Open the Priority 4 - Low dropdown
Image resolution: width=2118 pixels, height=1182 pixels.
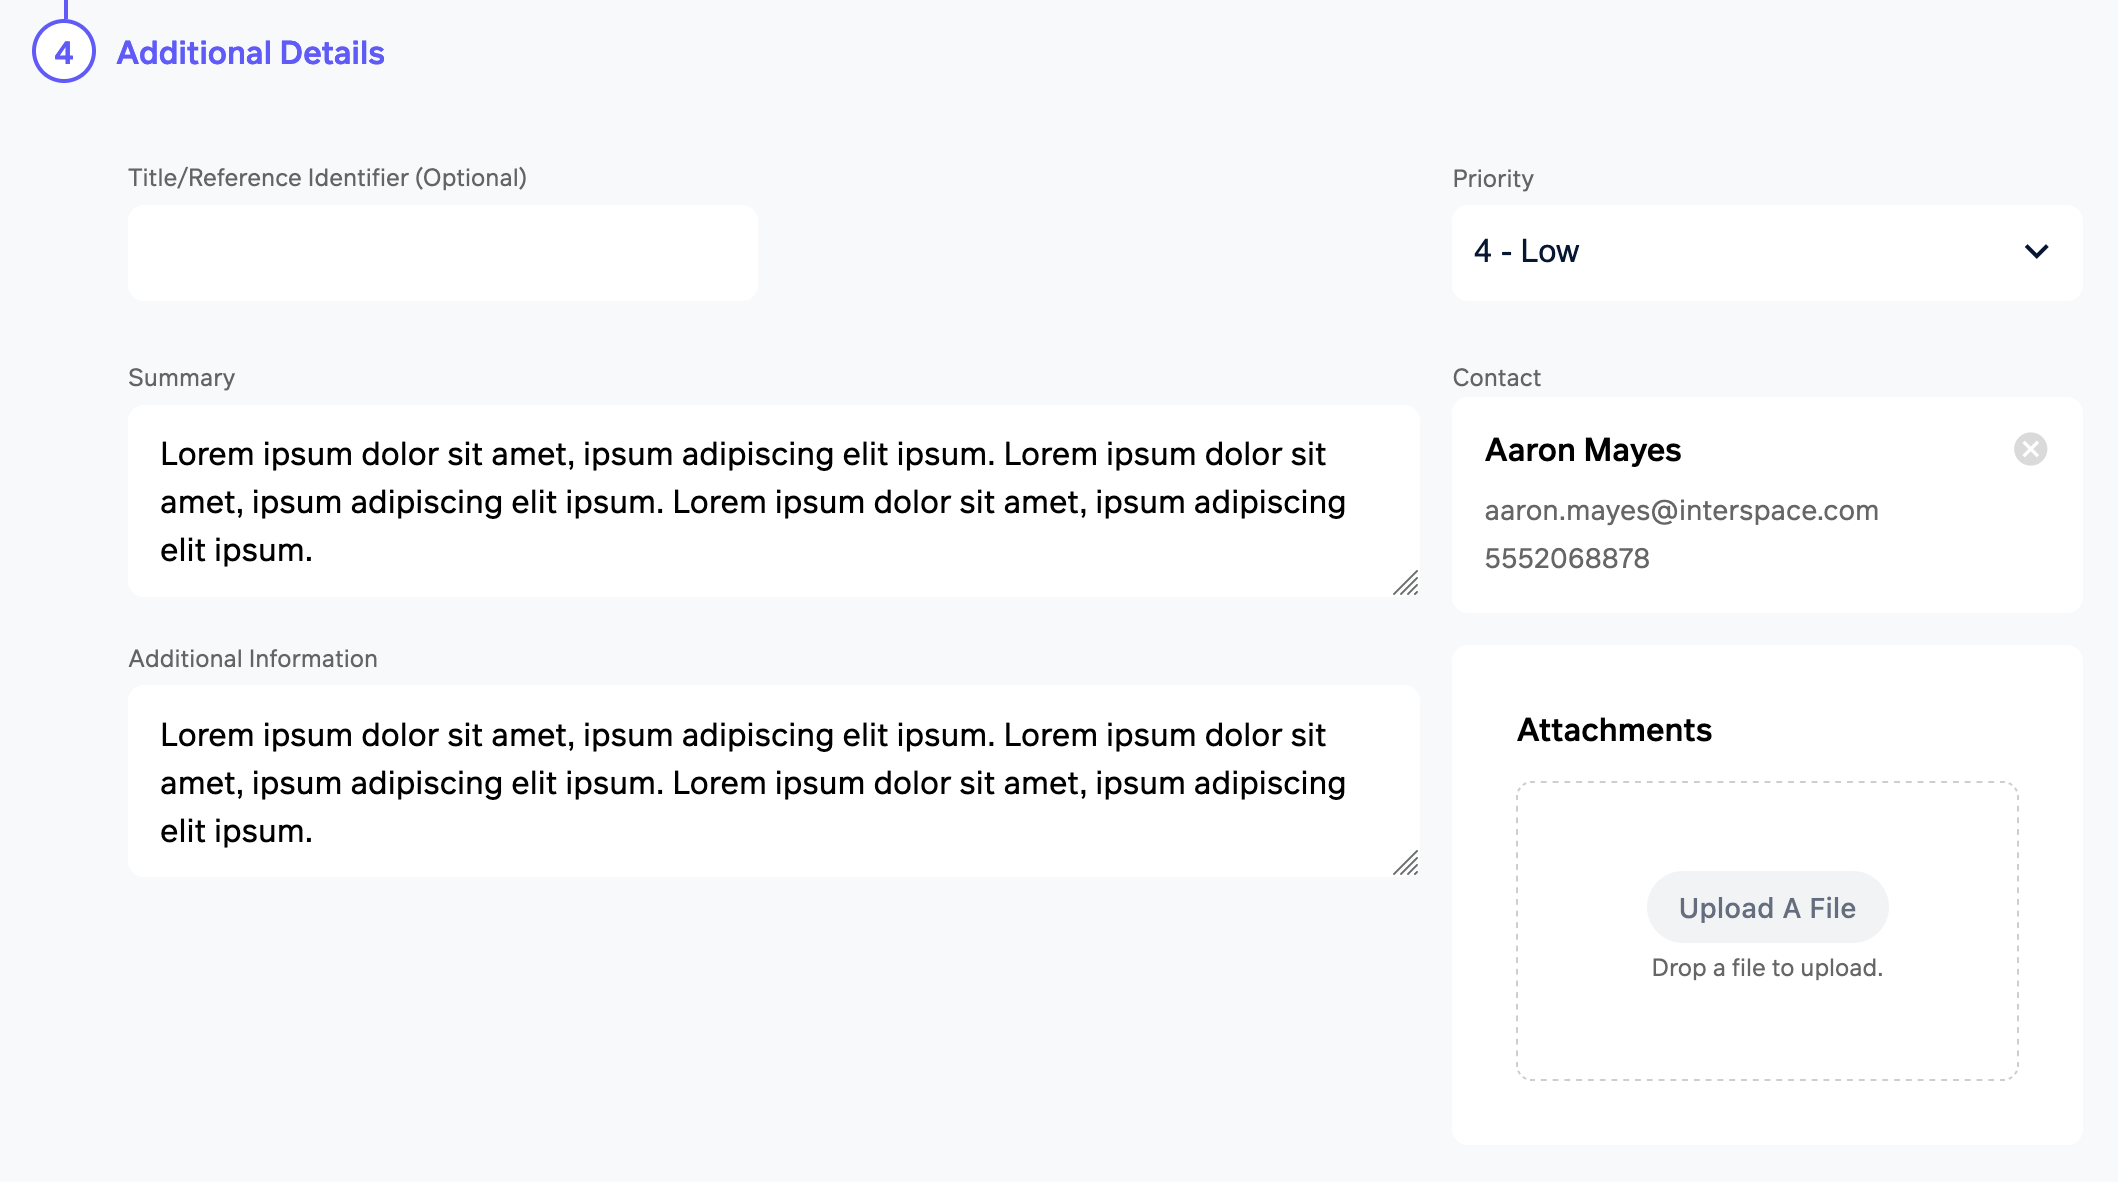point(1766,252)
